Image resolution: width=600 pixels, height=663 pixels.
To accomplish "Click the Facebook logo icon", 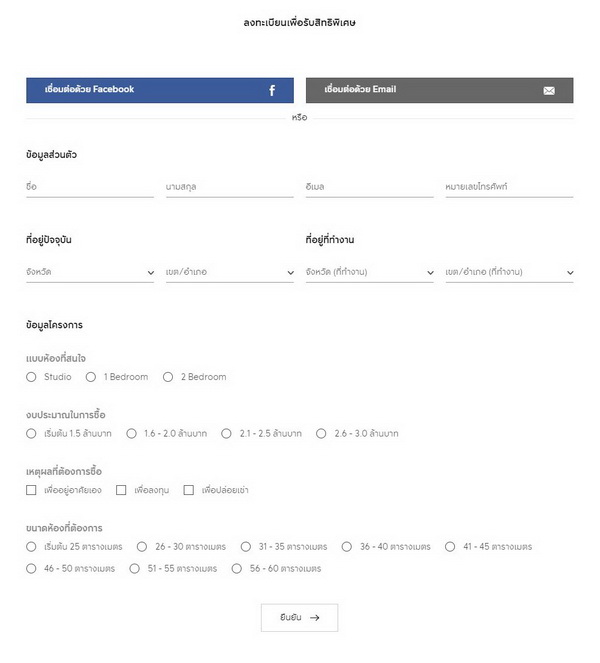I will (x=272, y=90).
